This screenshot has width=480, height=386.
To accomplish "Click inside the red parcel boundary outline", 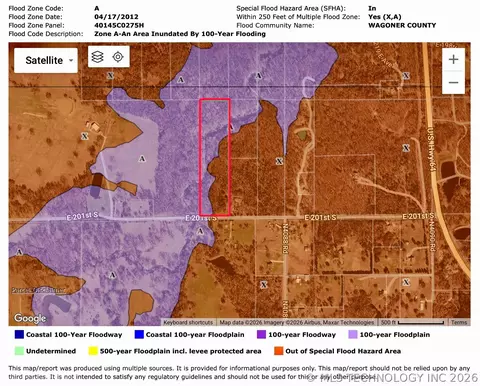I will [215, 157].
